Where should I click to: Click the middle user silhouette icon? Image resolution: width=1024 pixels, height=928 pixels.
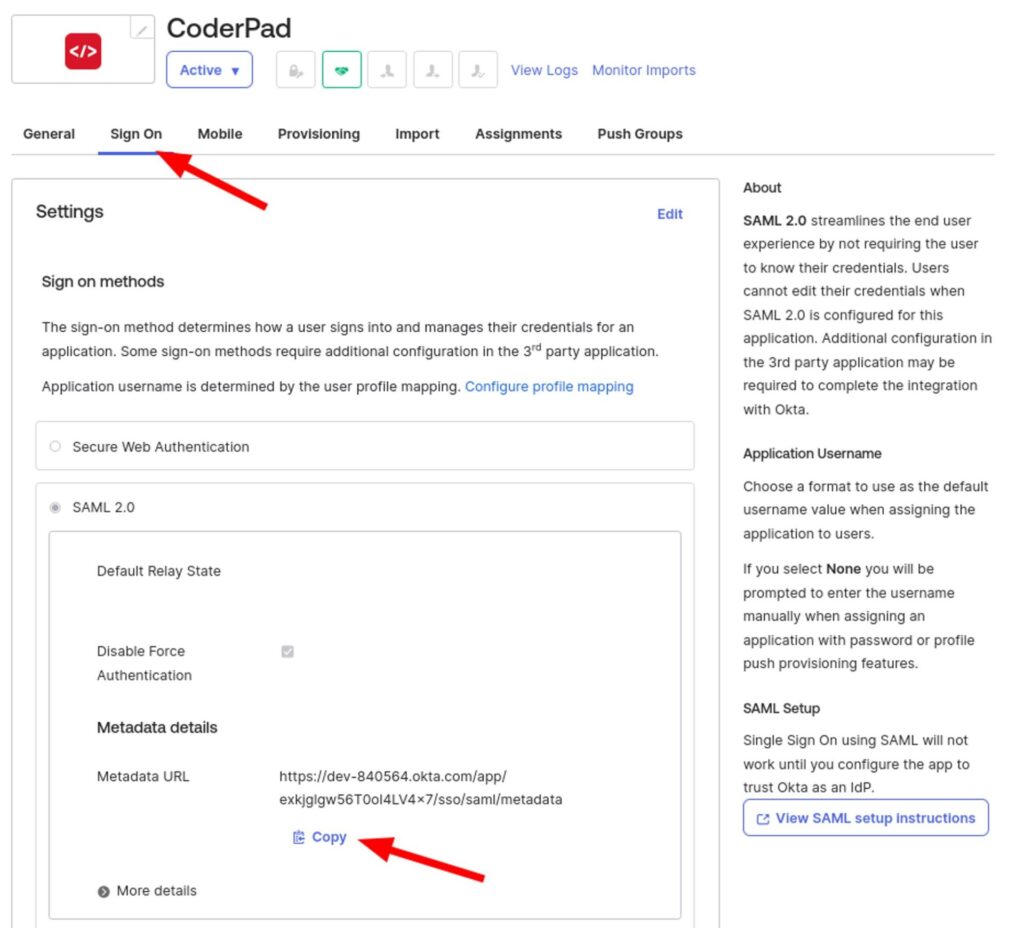[x=432, y=70]
